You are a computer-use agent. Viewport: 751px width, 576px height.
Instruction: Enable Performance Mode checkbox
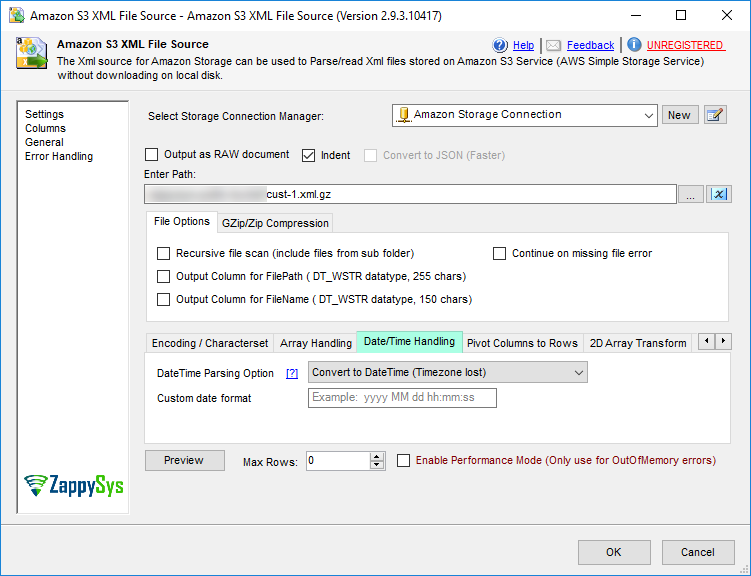tap(403, 461)
